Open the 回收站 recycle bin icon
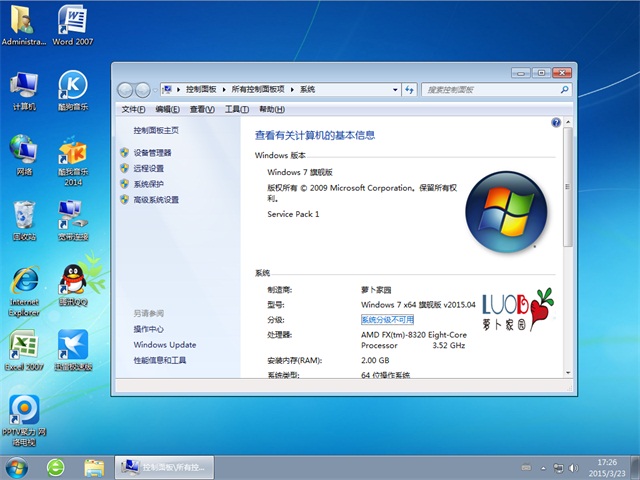 [24, 220]
